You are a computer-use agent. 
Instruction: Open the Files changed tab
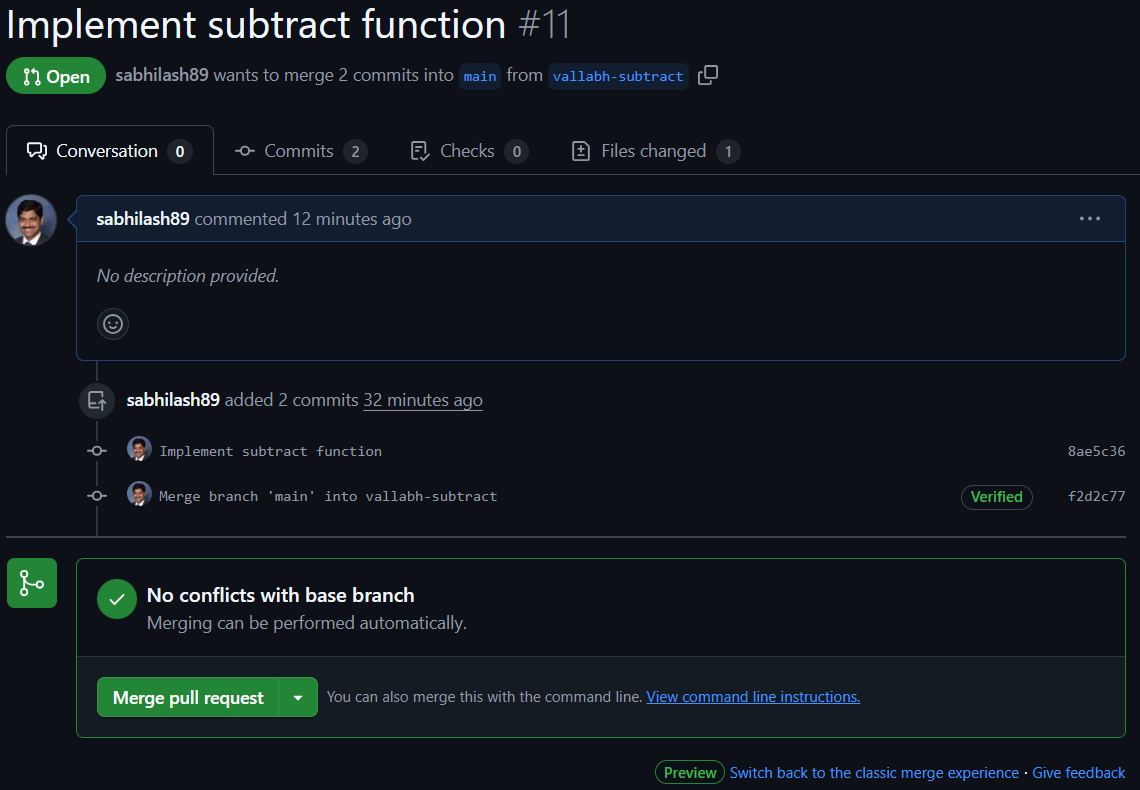click(x=654, y=151)
